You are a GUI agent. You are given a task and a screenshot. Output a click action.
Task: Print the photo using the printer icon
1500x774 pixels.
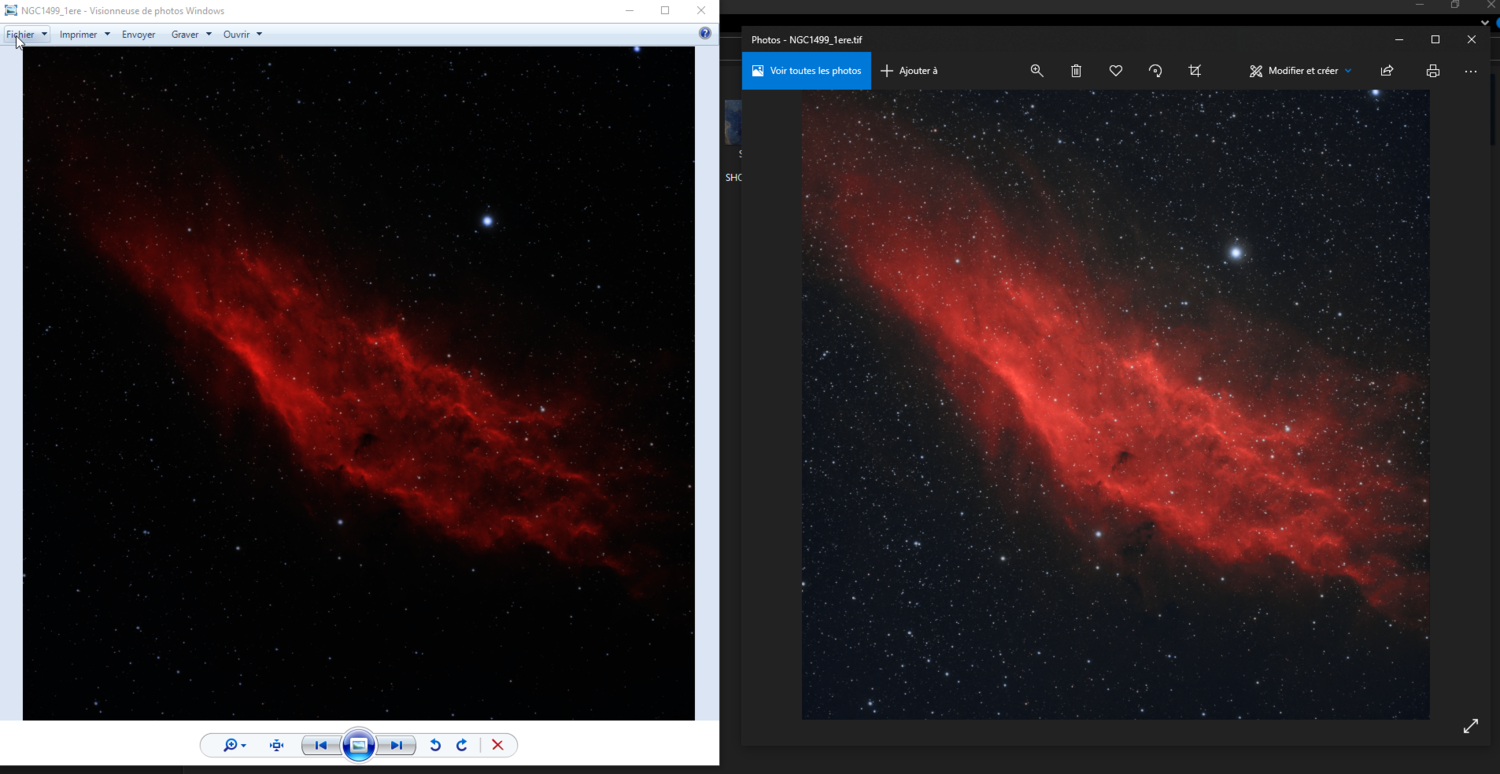[x=1433, y=71]
